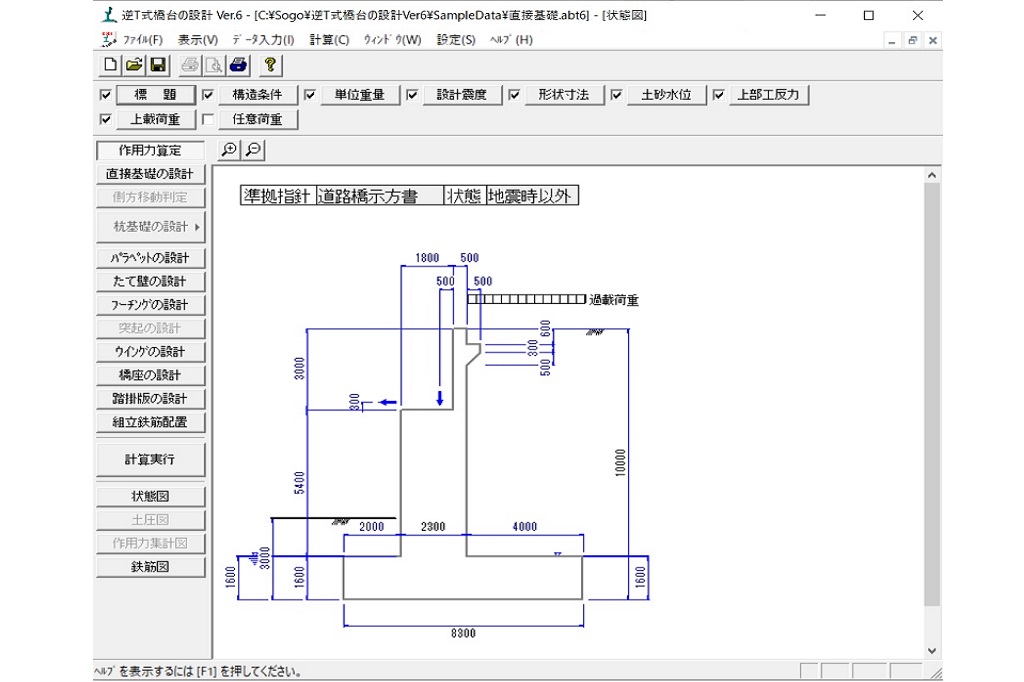The height and width of the screenshot is (682, 1024).
Task: Open the 単位重量 input button
Action: pos(359,95)
